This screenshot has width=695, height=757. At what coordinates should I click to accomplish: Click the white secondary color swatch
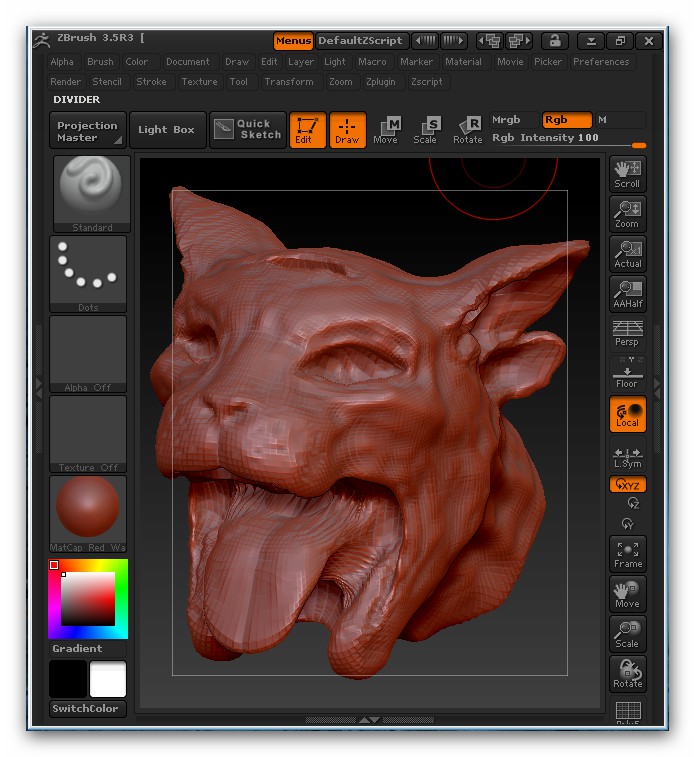(108, 679)
